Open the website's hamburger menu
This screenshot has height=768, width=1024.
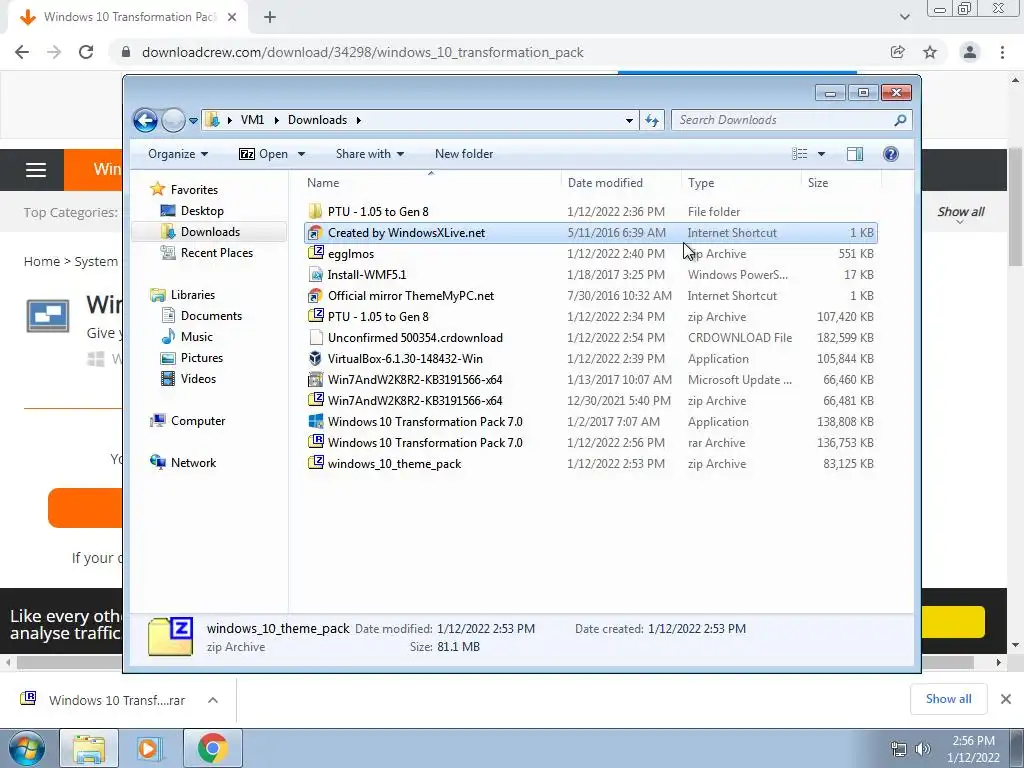[36, 170]
